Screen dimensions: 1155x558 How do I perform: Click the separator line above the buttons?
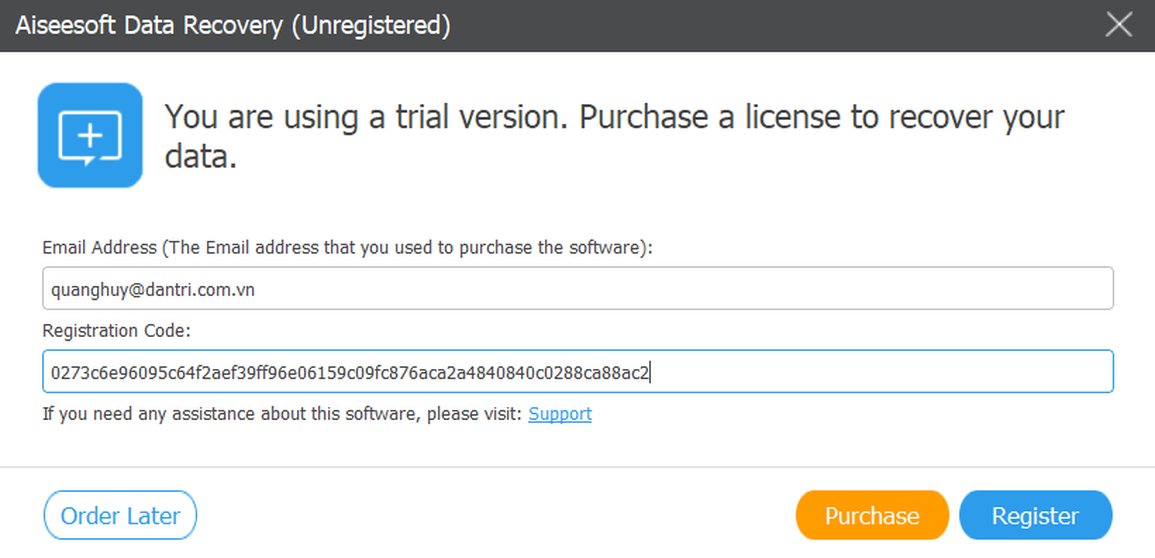coord(577,467)
